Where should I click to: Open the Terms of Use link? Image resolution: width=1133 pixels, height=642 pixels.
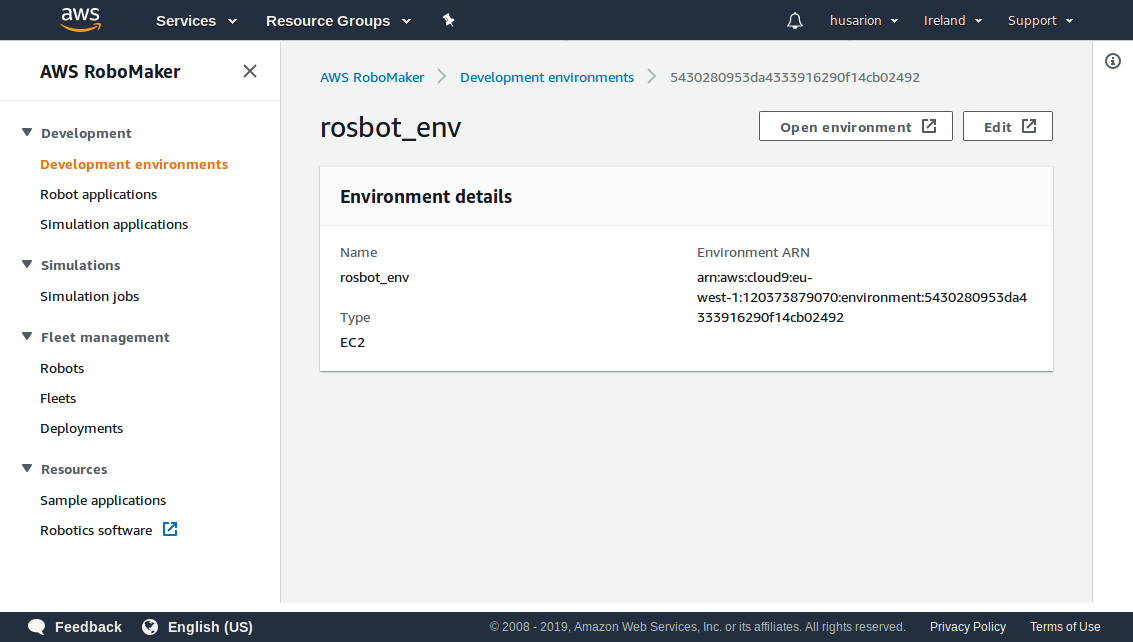click(x=1065, y=627)
